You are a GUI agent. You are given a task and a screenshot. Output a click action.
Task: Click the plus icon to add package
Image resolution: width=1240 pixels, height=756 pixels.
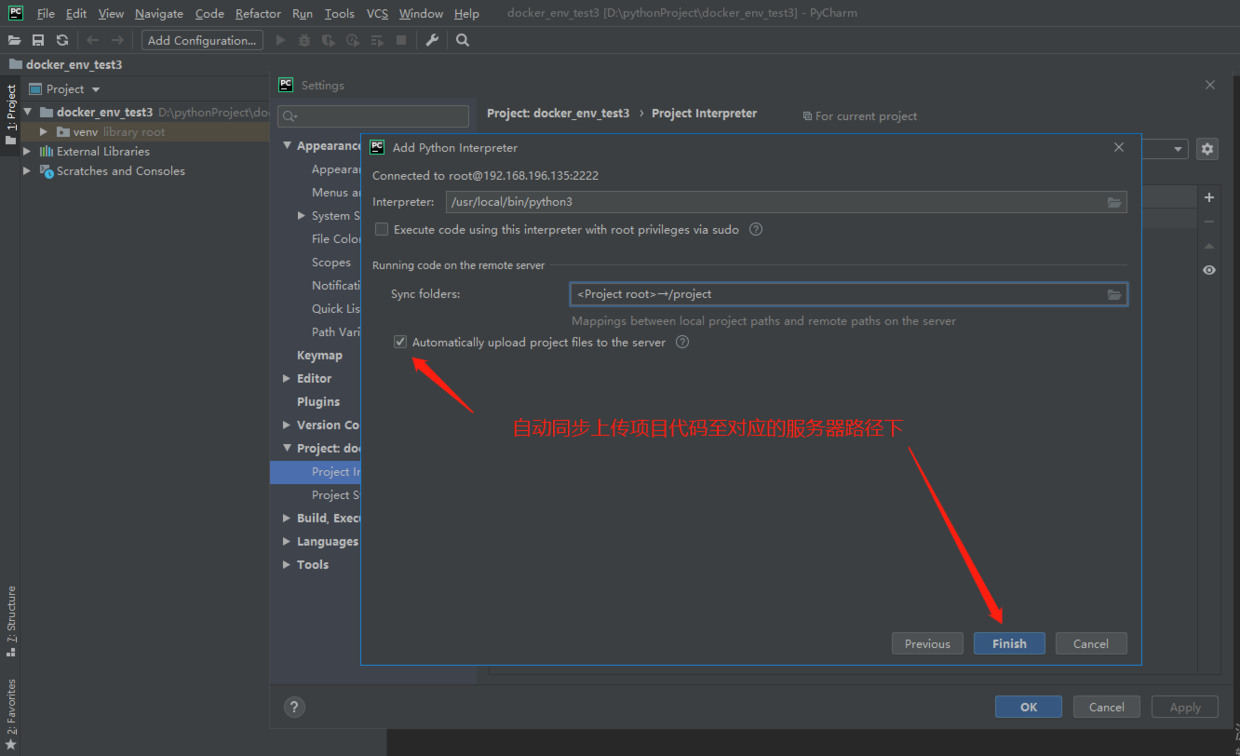(1209, 198)
